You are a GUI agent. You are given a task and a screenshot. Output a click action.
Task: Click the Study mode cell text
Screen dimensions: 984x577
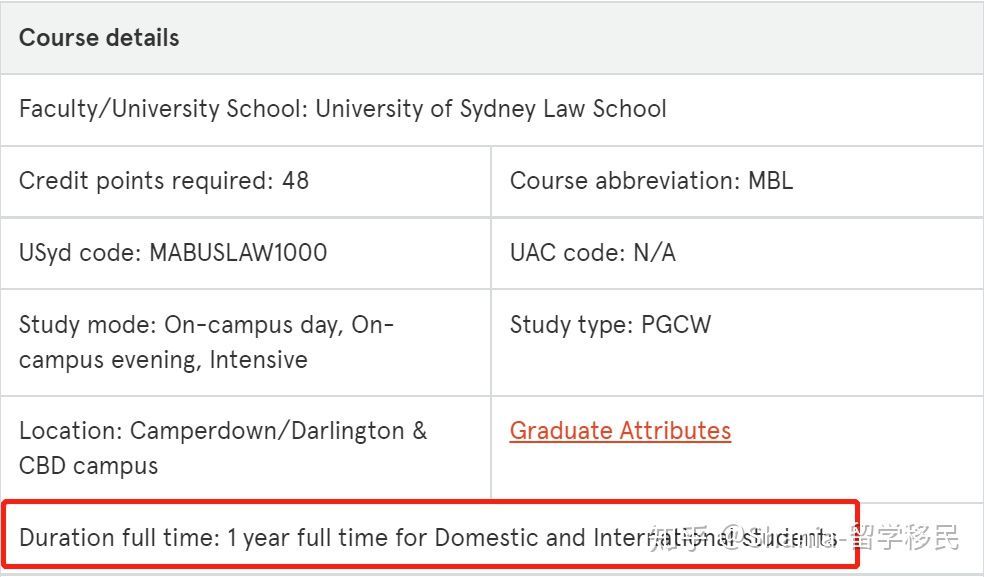206,342
